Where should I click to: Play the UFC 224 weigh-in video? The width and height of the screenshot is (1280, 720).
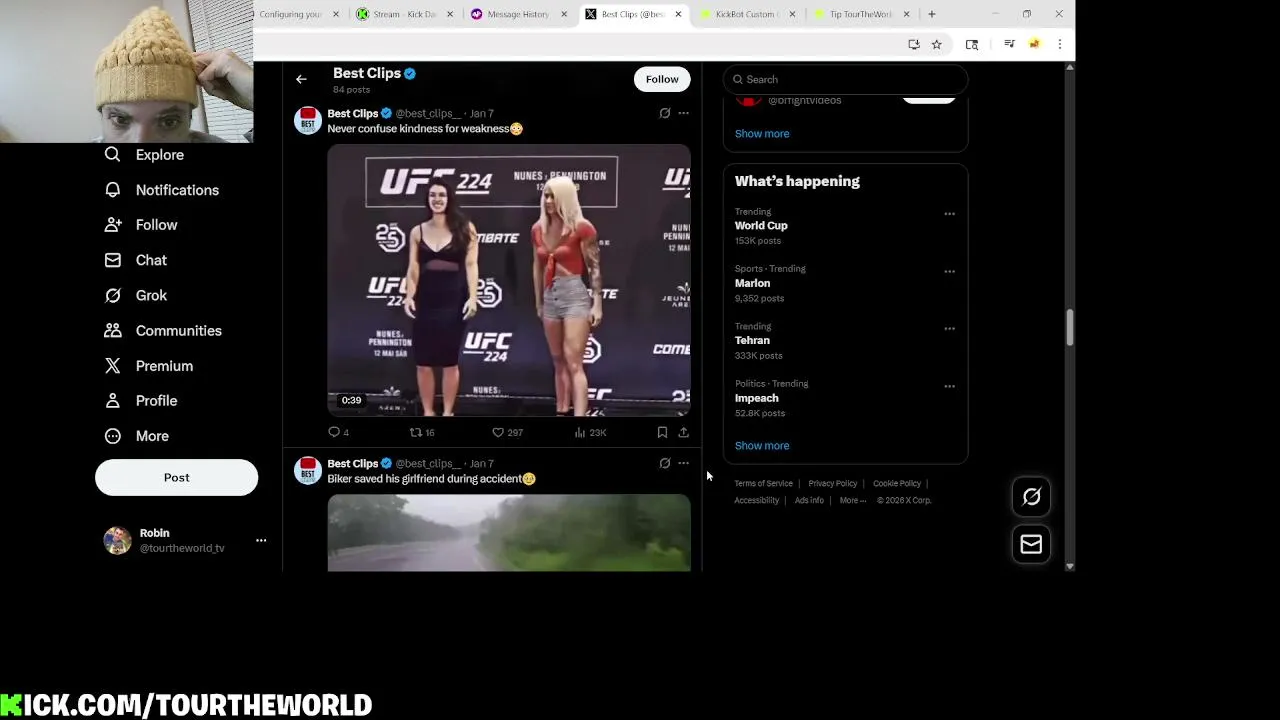click(509, 280)
